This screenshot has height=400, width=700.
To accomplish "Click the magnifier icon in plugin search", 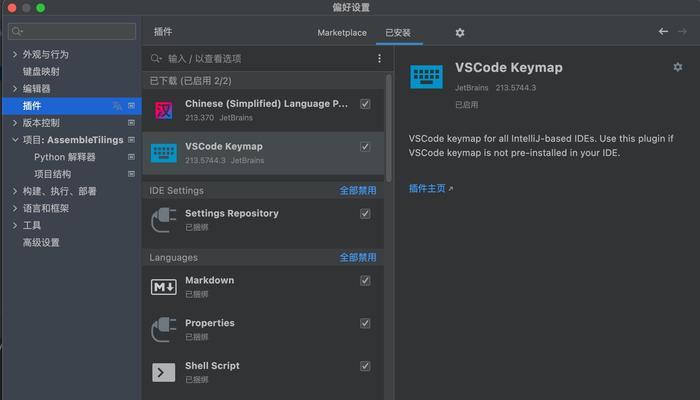I will pyautogui.click(x=156, y=58).
